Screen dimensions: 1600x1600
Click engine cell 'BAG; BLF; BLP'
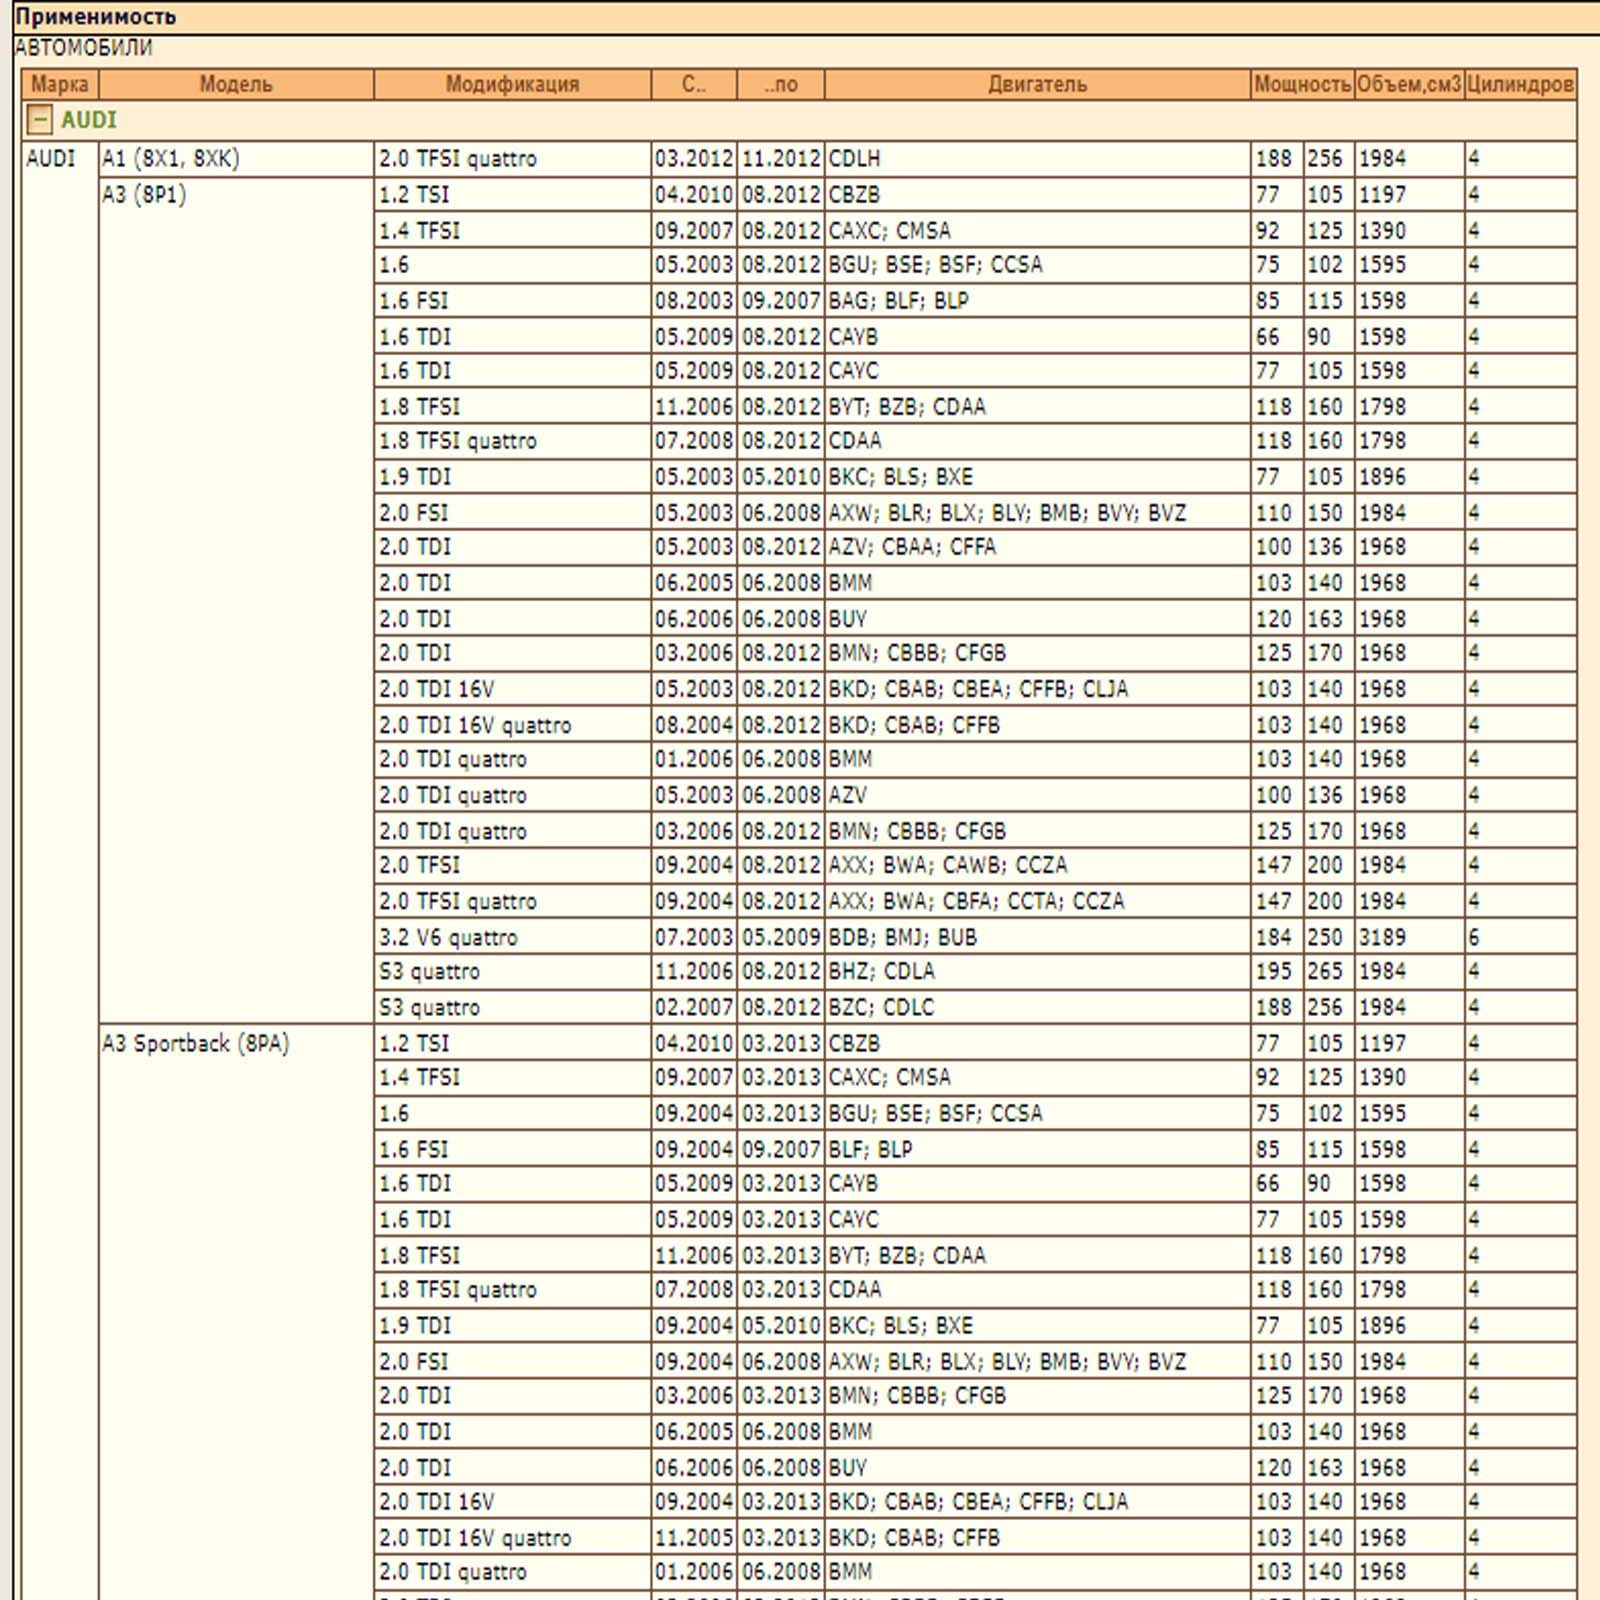[1037, 300]
